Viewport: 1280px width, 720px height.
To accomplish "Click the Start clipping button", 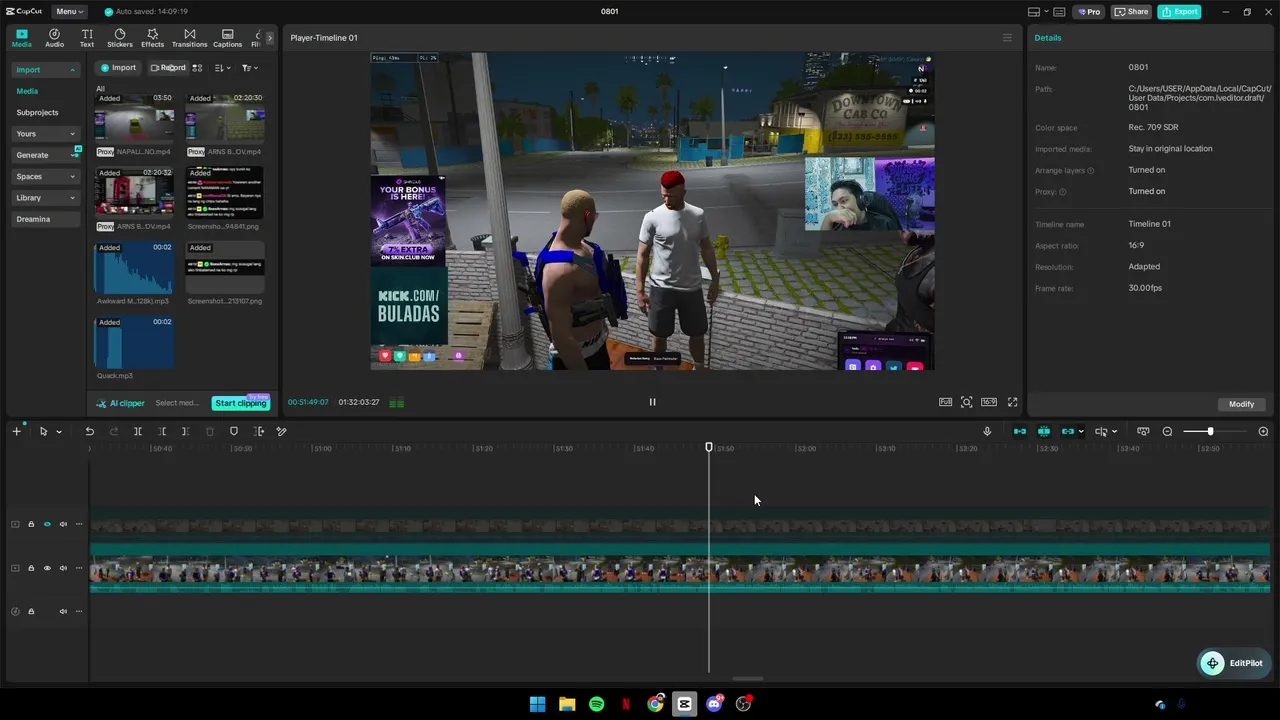I will [241, 403].
